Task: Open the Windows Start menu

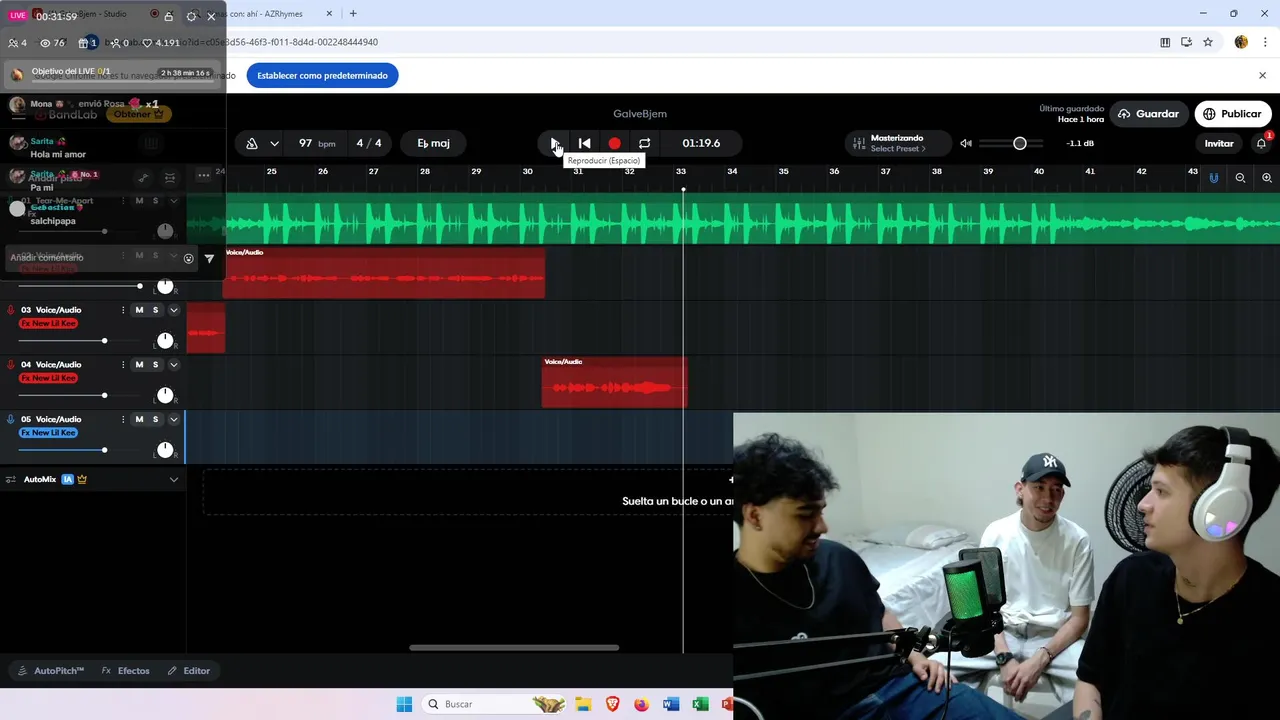Action: (x=404, y=704)
